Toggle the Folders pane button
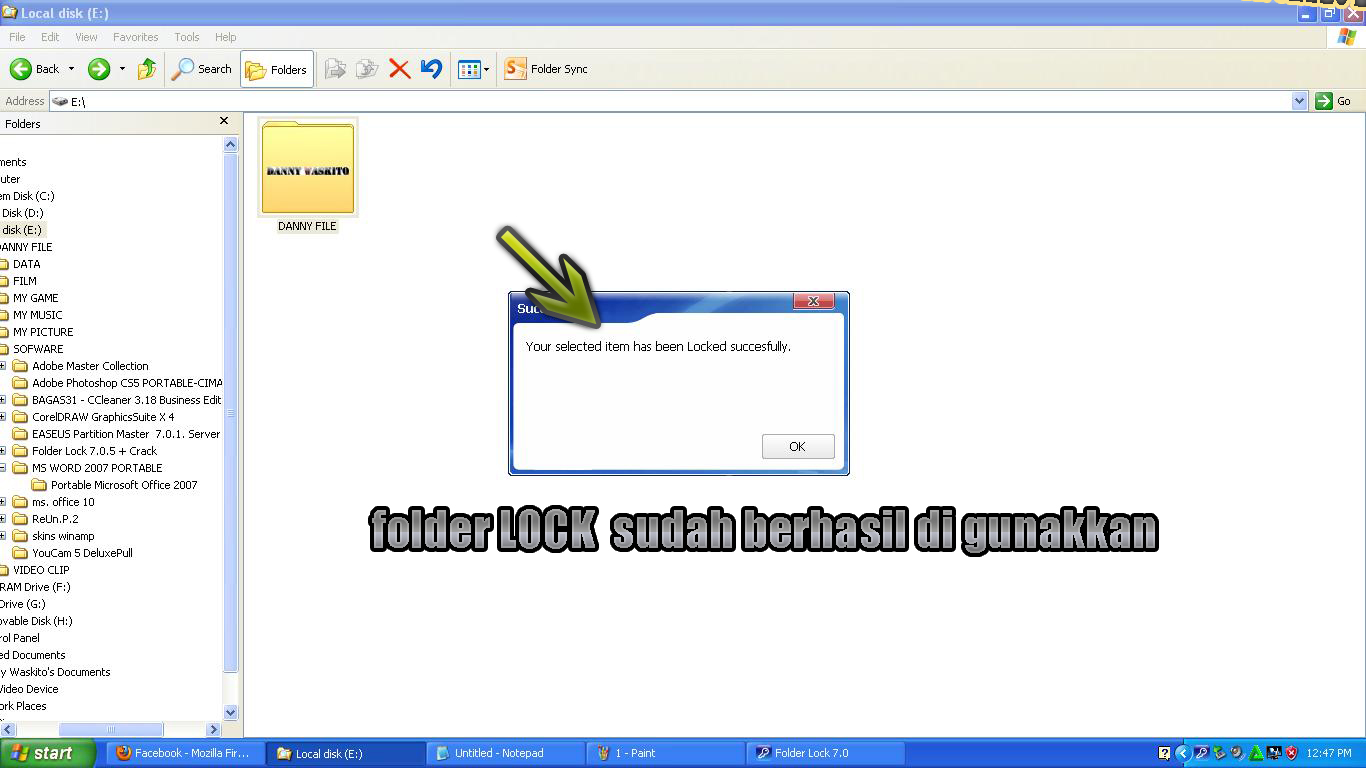Screen dimensions: 1366x768 (276, 69)
